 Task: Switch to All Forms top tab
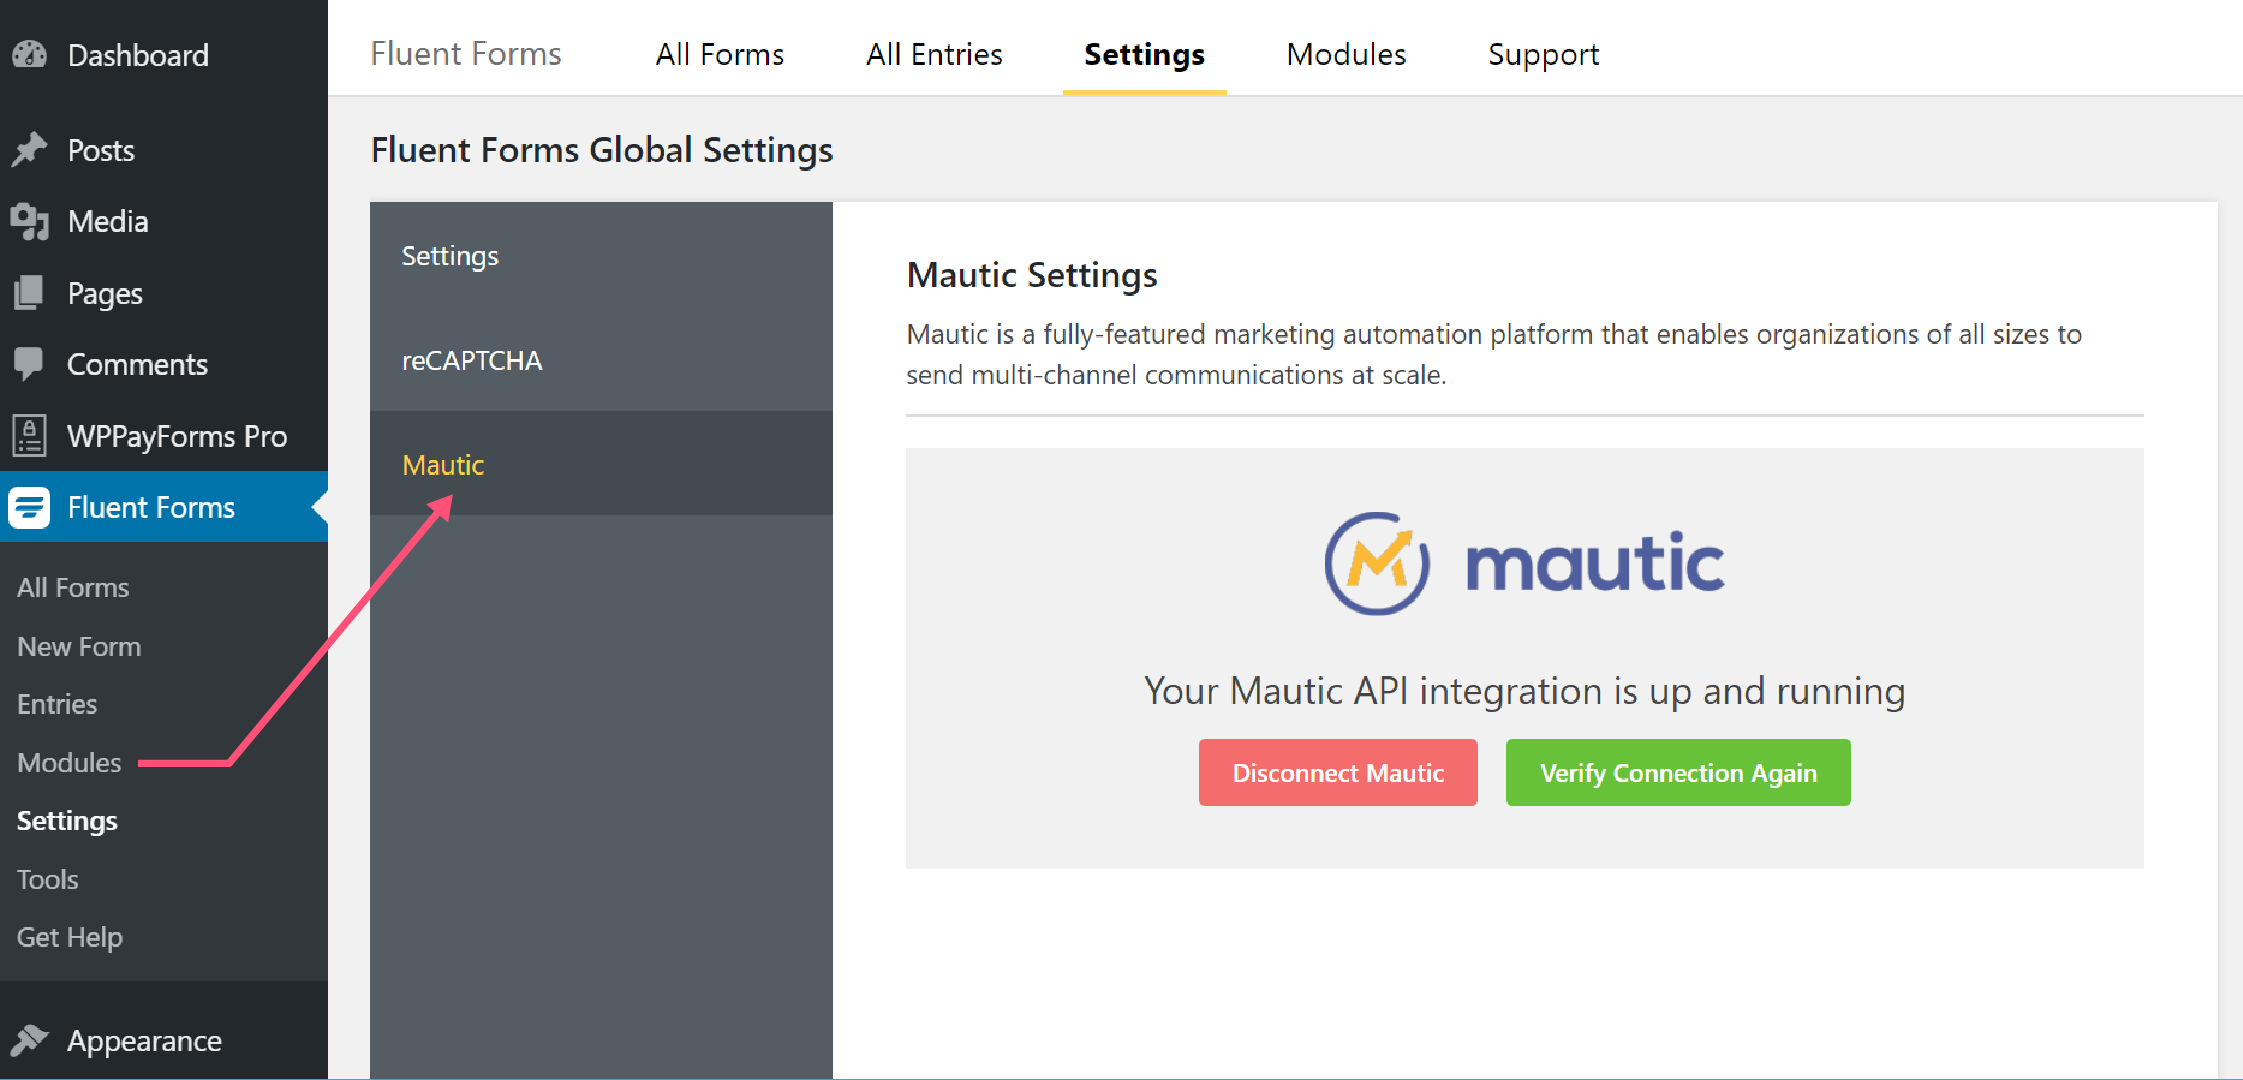coord(720,54)
